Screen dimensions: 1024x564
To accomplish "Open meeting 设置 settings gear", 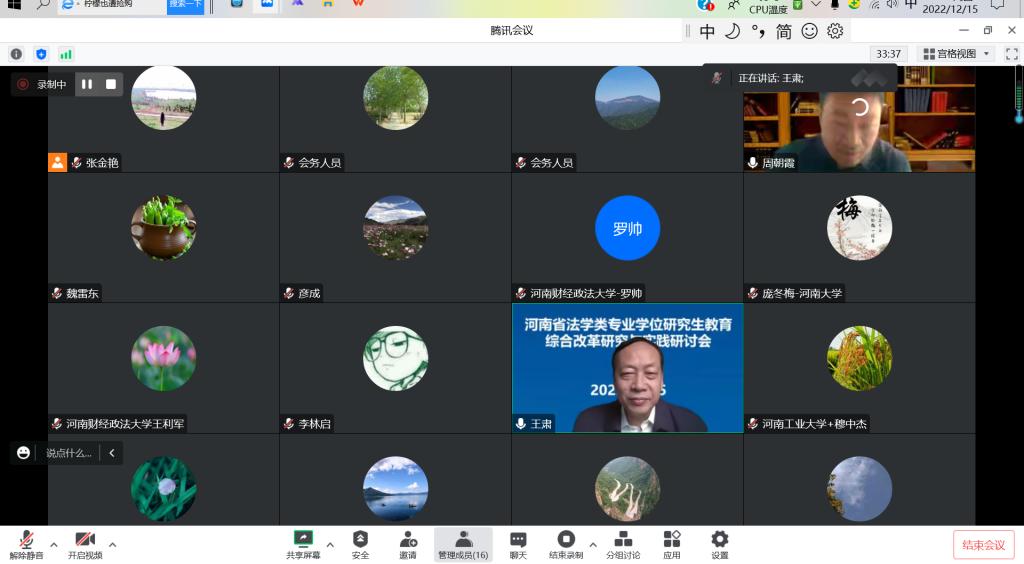I will pyautogui.click(x=720, y=544).
